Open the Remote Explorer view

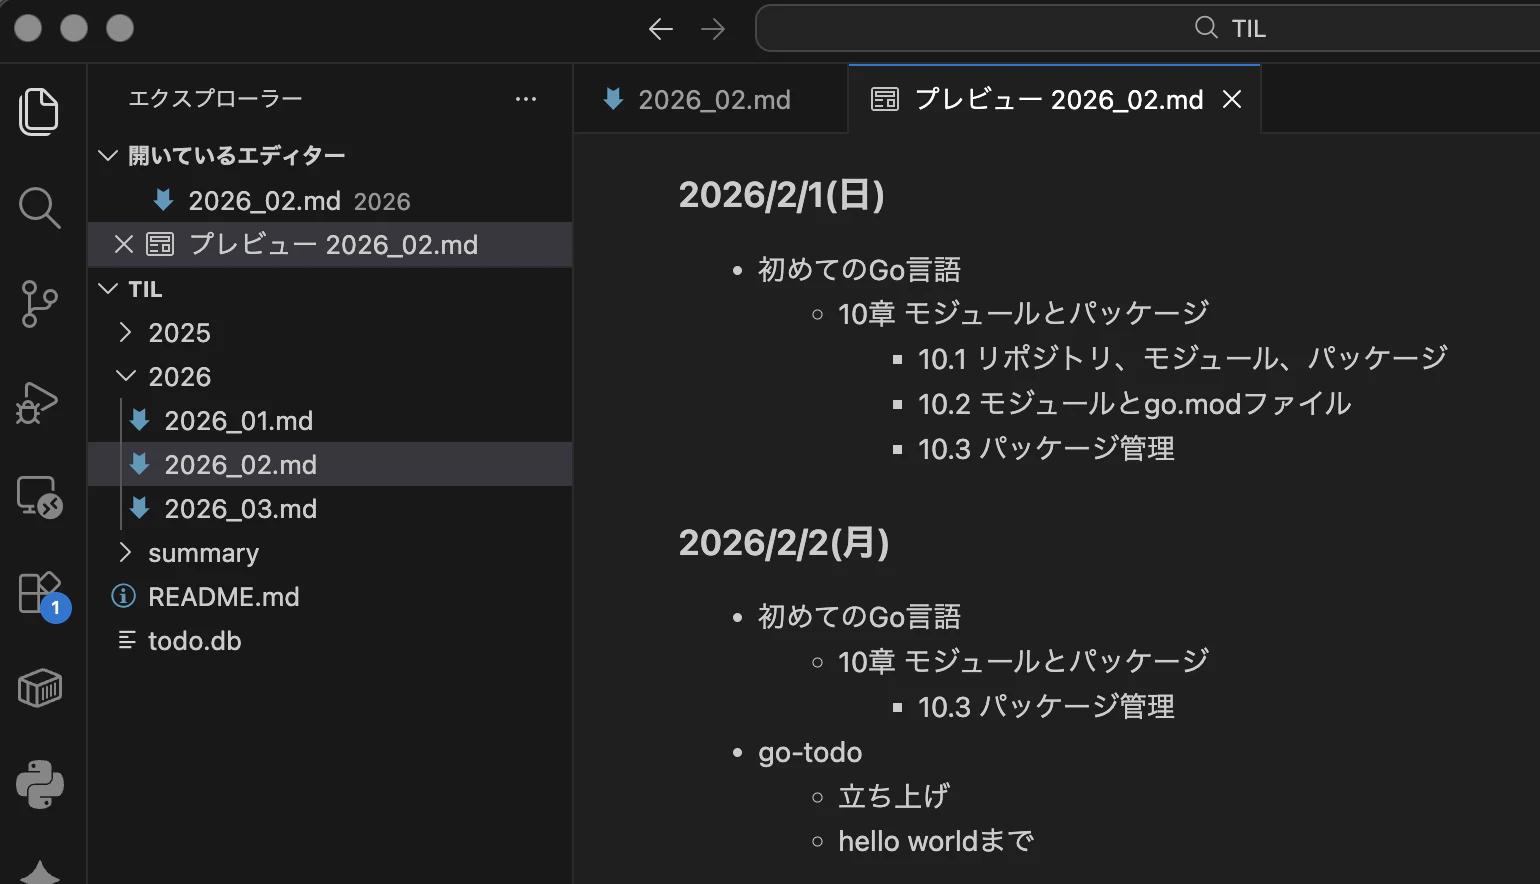tap(39, 496)
